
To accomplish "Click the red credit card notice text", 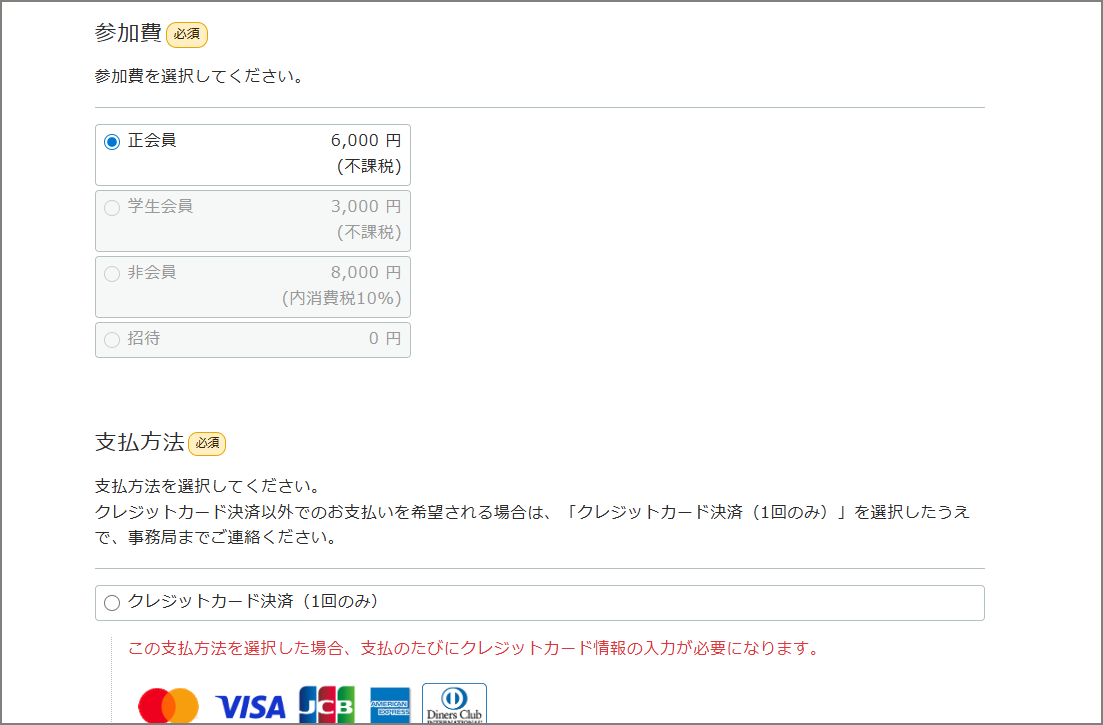I will 474,648.
